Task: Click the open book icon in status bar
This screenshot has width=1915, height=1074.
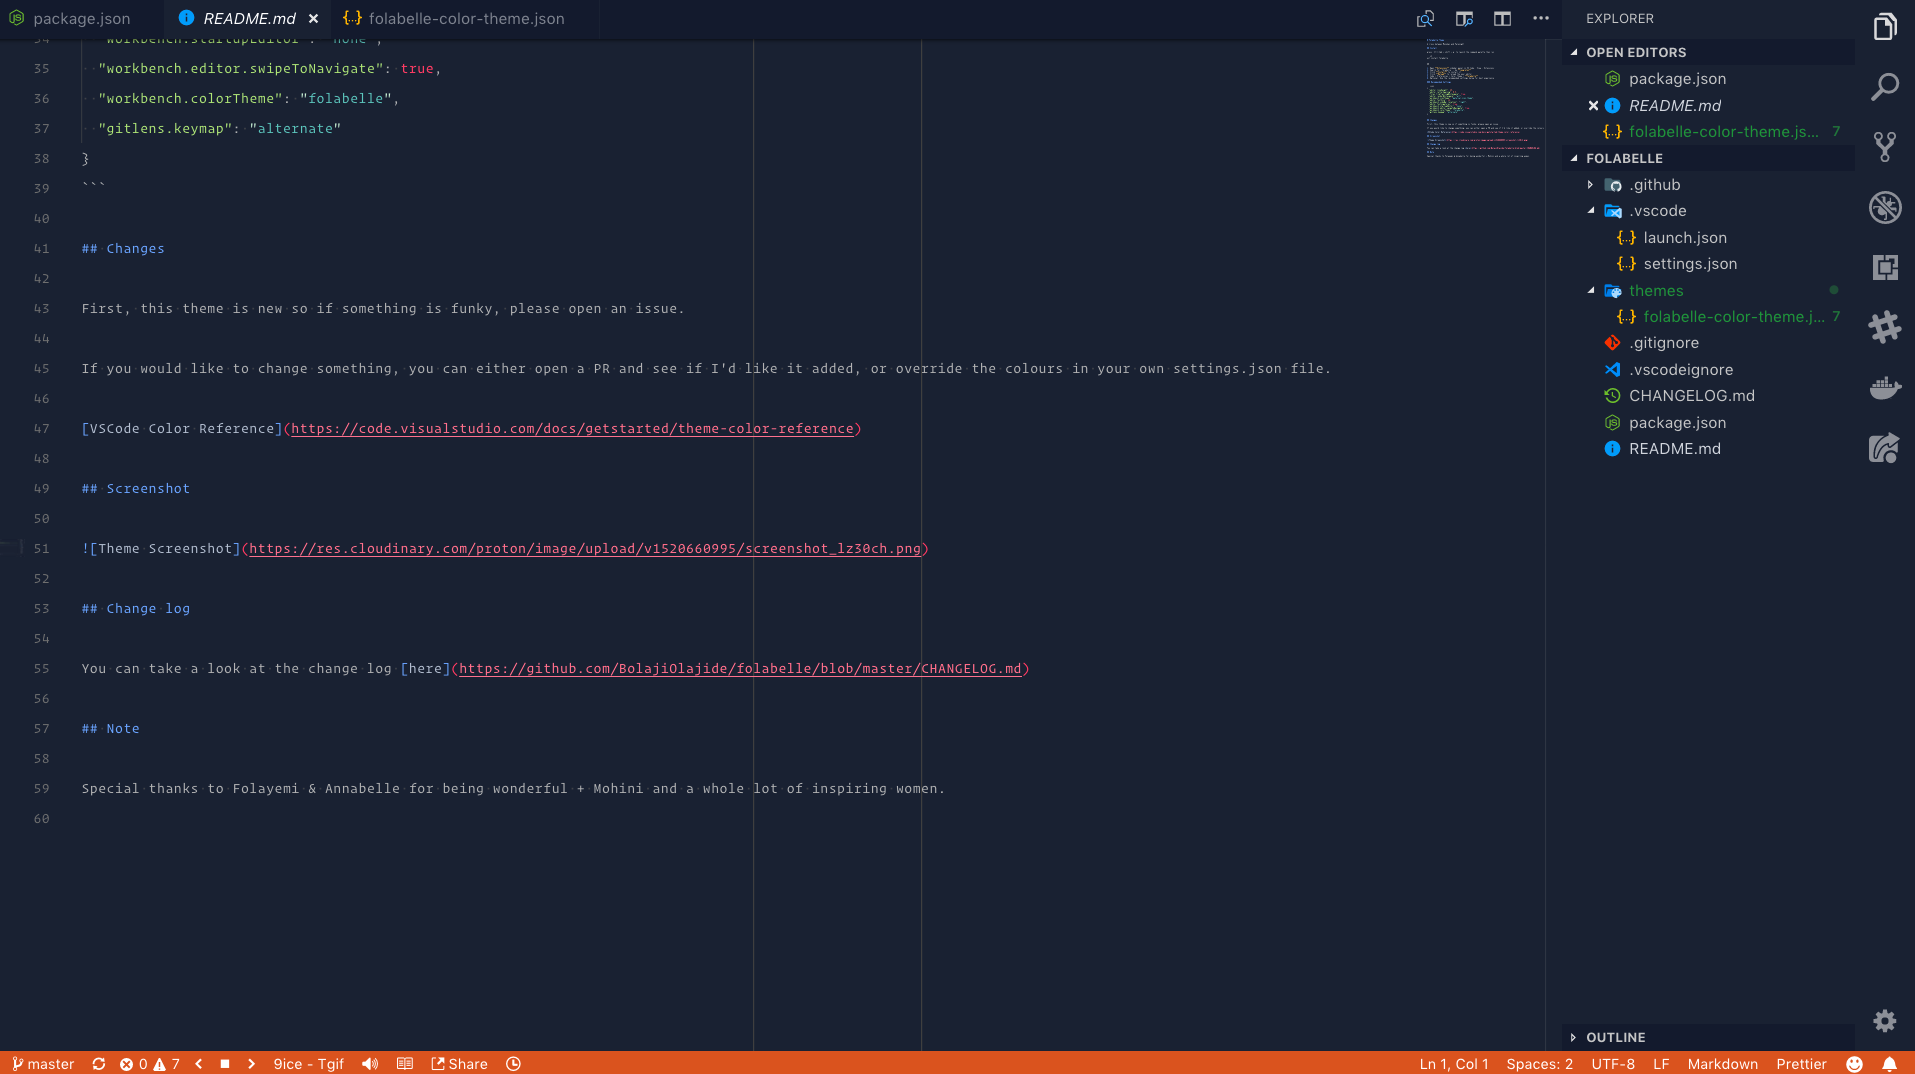Action: click(405, 1064)
